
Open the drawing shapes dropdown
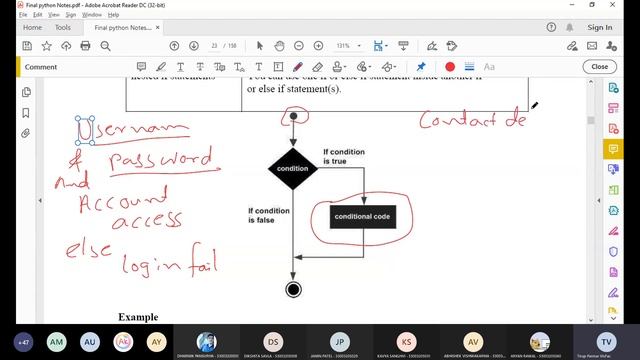click(x=389, y=67)
